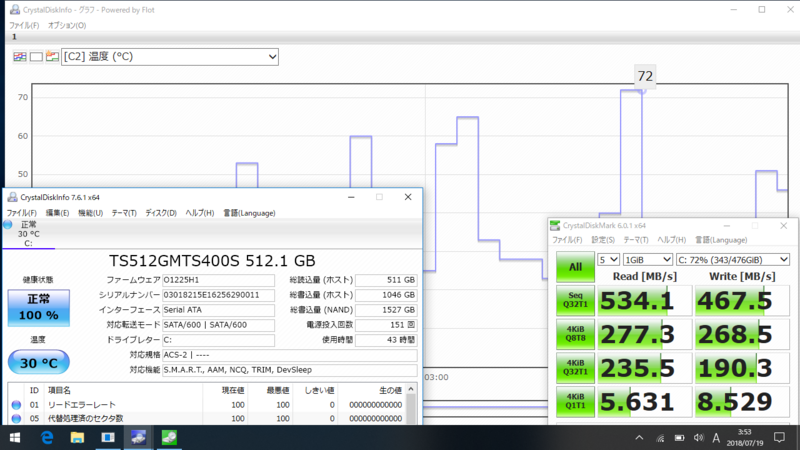Open File Explorer from taskbar
The width and height of the screenshot is (800, 450).
coord(77,438)
